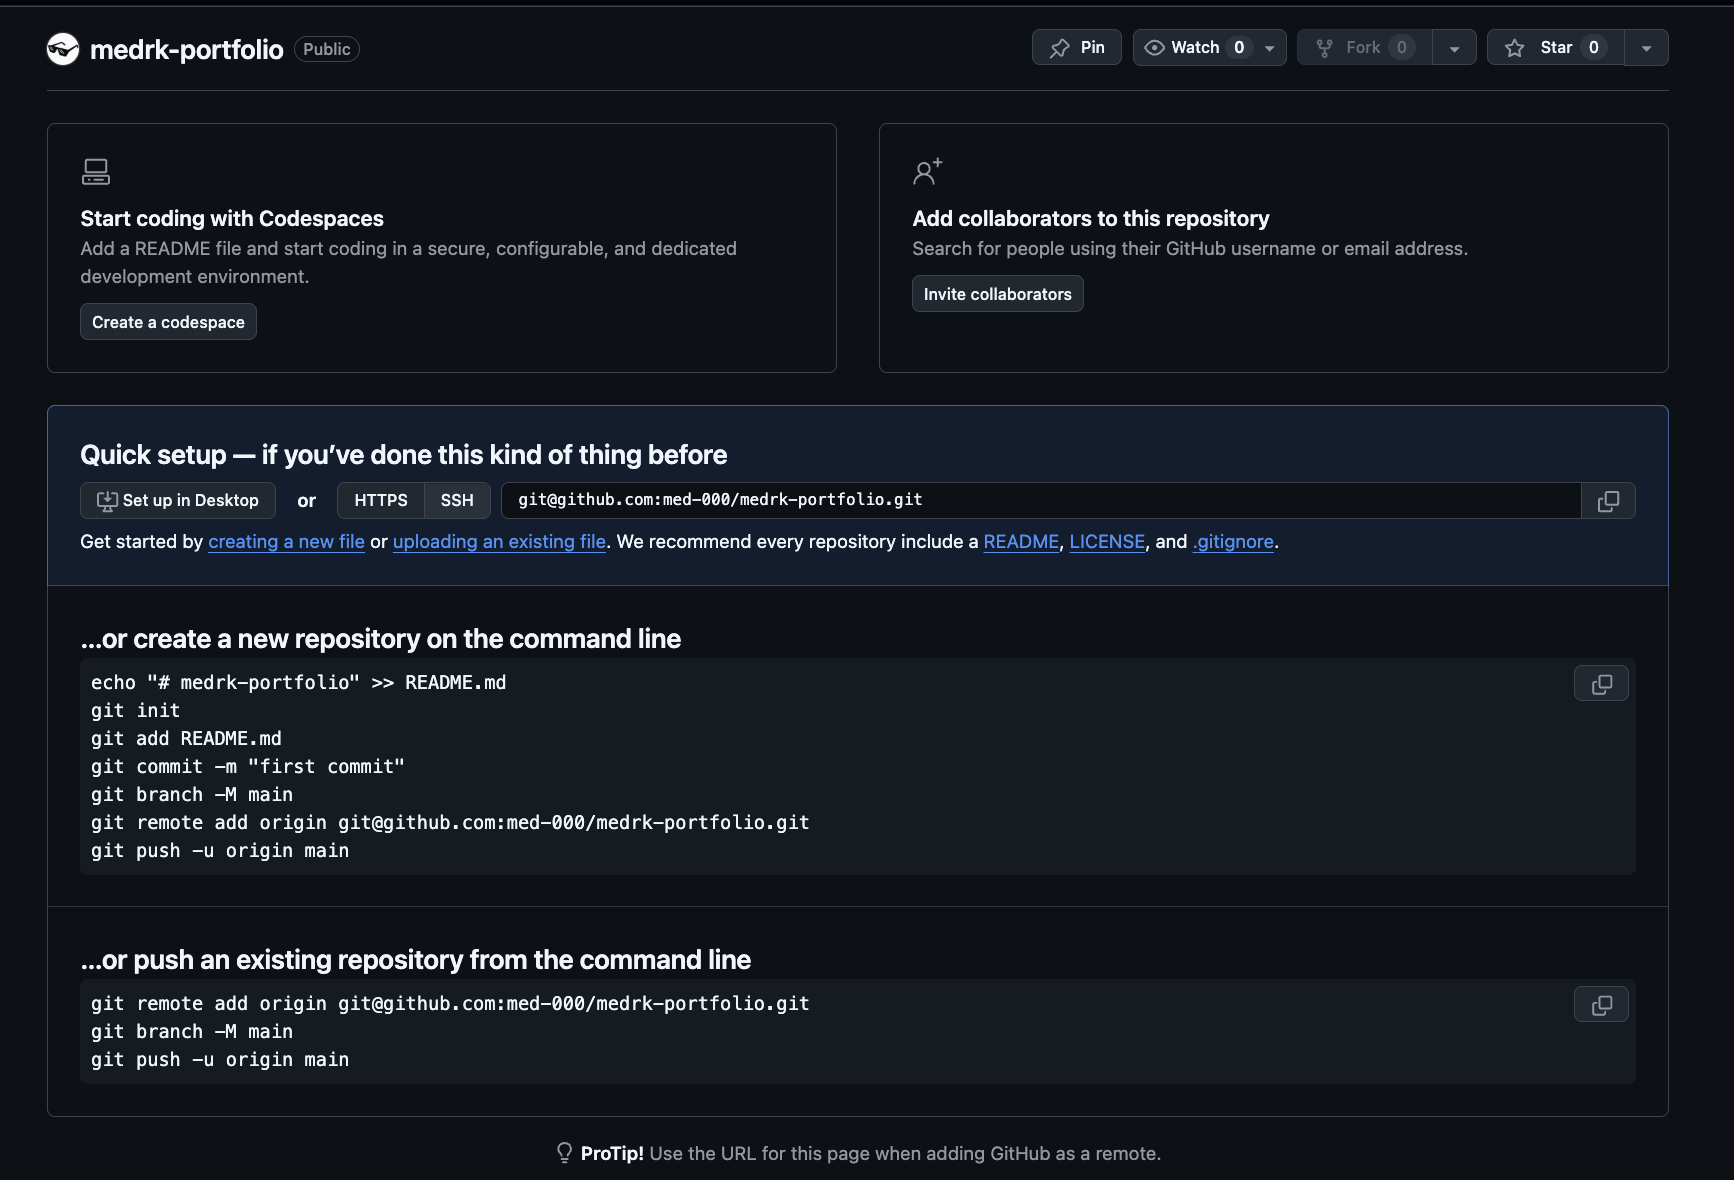Follow the LICENSE link
The width and height of the screenshot is (1734, 1180).
pos(1107,542)
